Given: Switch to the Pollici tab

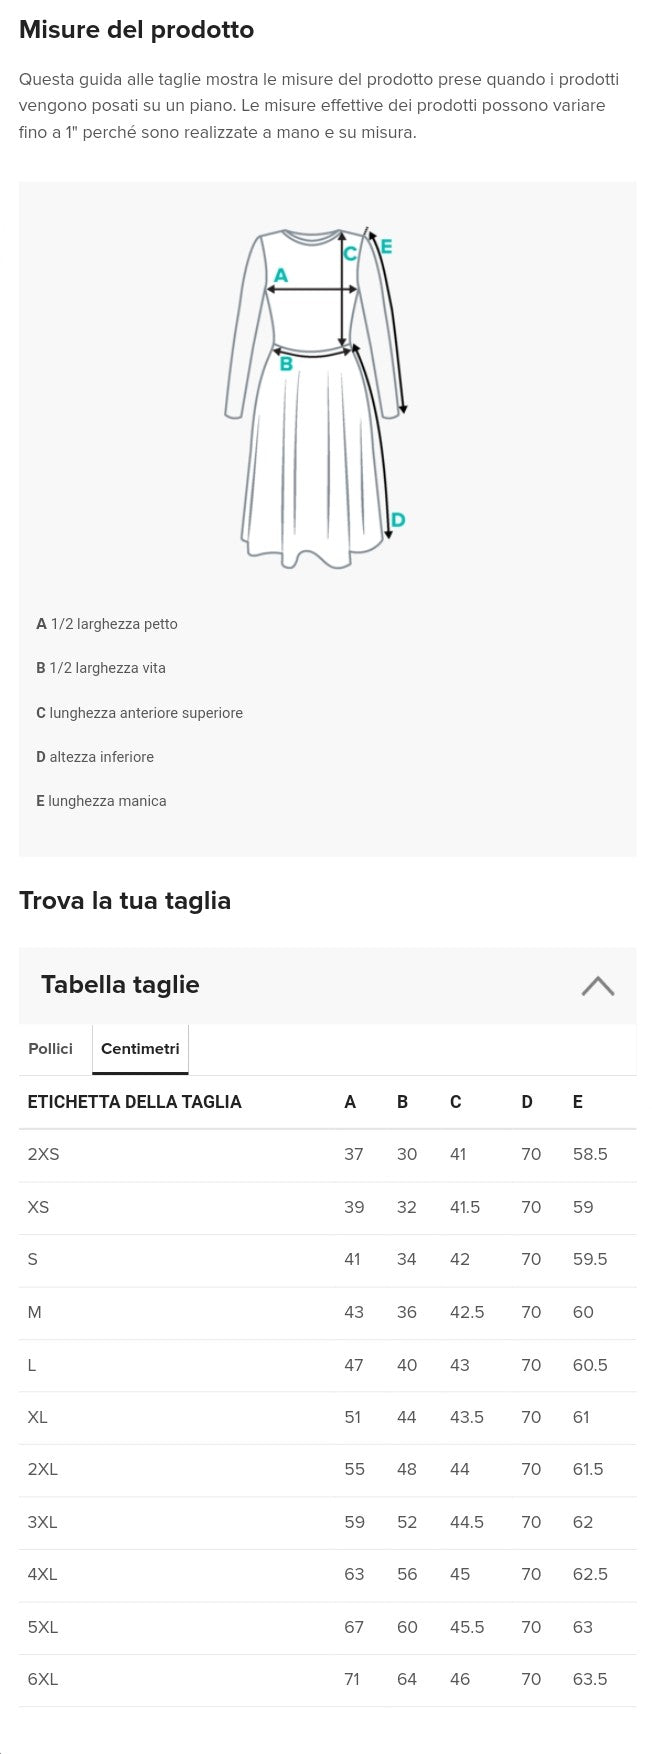Looking at the screenshot, I should [x=51, y=1049].
